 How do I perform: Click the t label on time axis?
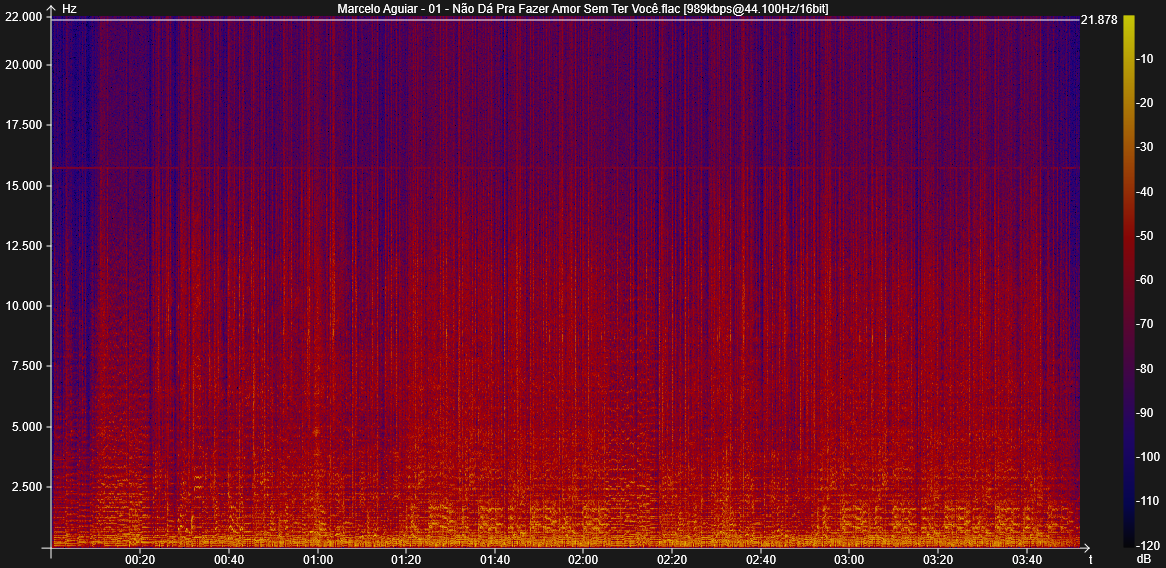pyautogui.click(x=1090, y=558)
